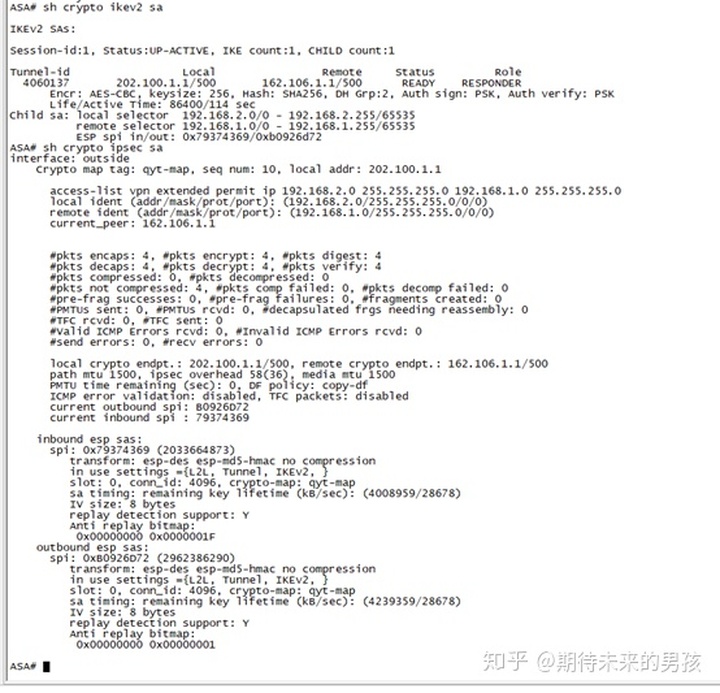Screen dimensions: 720x693
Task: Click the RESPONDER role text
Action: point(491,83)
